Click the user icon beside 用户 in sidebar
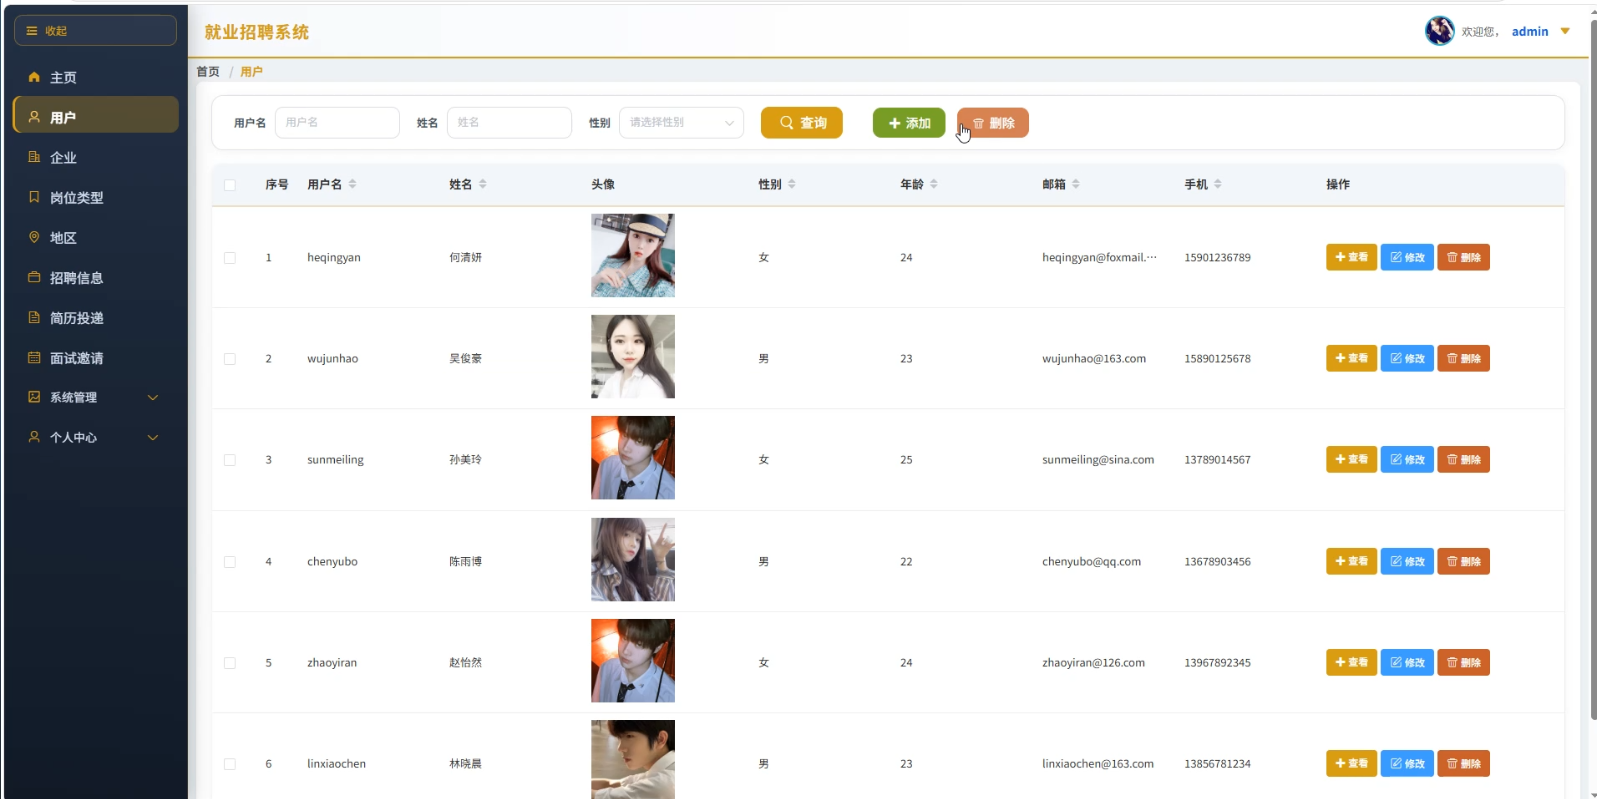Viewport: 1597px width, 799px height. 34,117
